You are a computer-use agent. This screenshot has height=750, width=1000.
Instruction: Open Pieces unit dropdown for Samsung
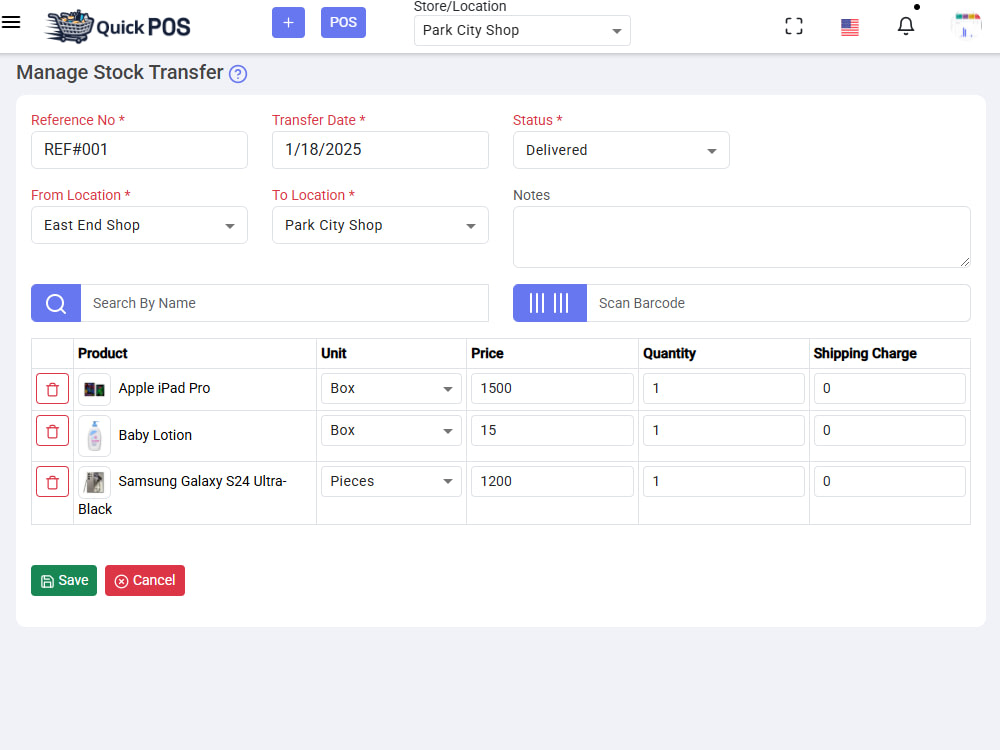click(391, 482)
